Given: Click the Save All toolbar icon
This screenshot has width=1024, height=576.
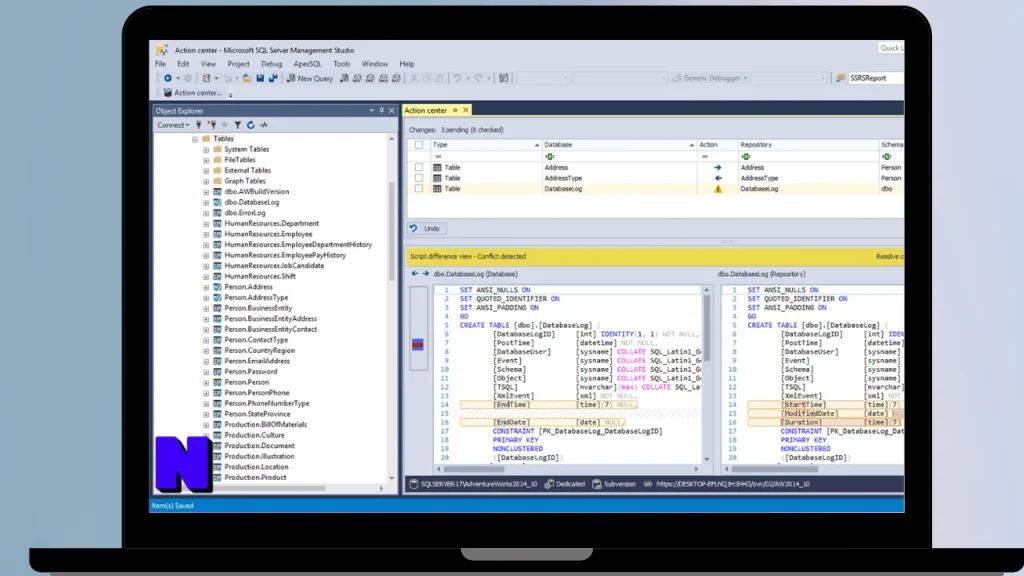Looking at the screenshot, I should (x=273, y=78).
